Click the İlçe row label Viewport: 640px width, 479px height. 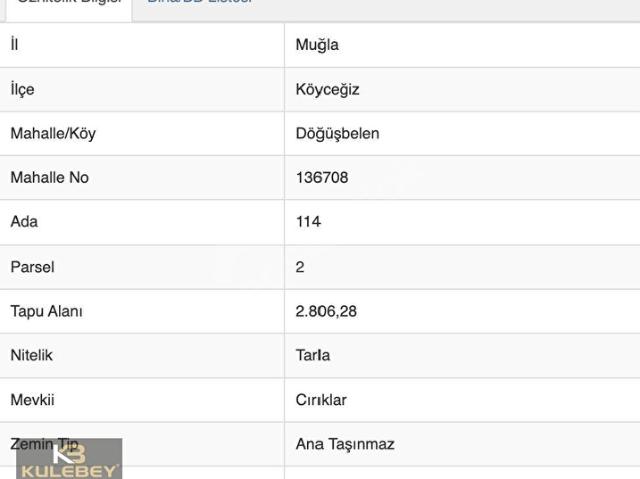pyautogui.click(x=22, y=89)
